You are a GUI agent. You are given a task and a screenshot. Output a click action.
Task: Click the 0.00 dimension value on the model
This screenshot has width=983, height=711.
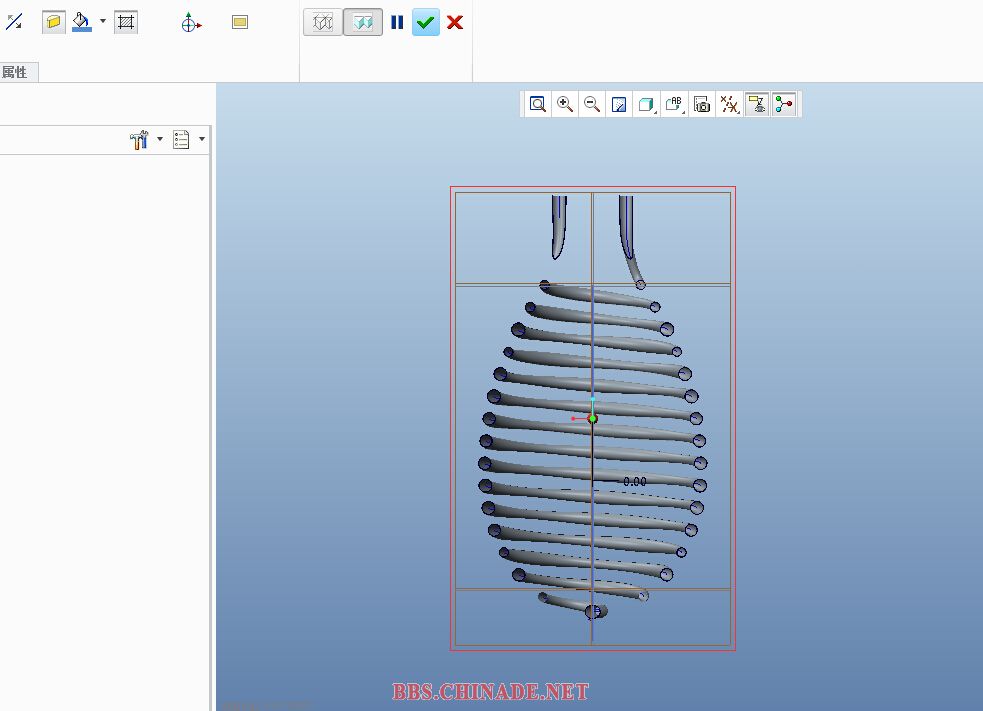[x=634, y=481]
